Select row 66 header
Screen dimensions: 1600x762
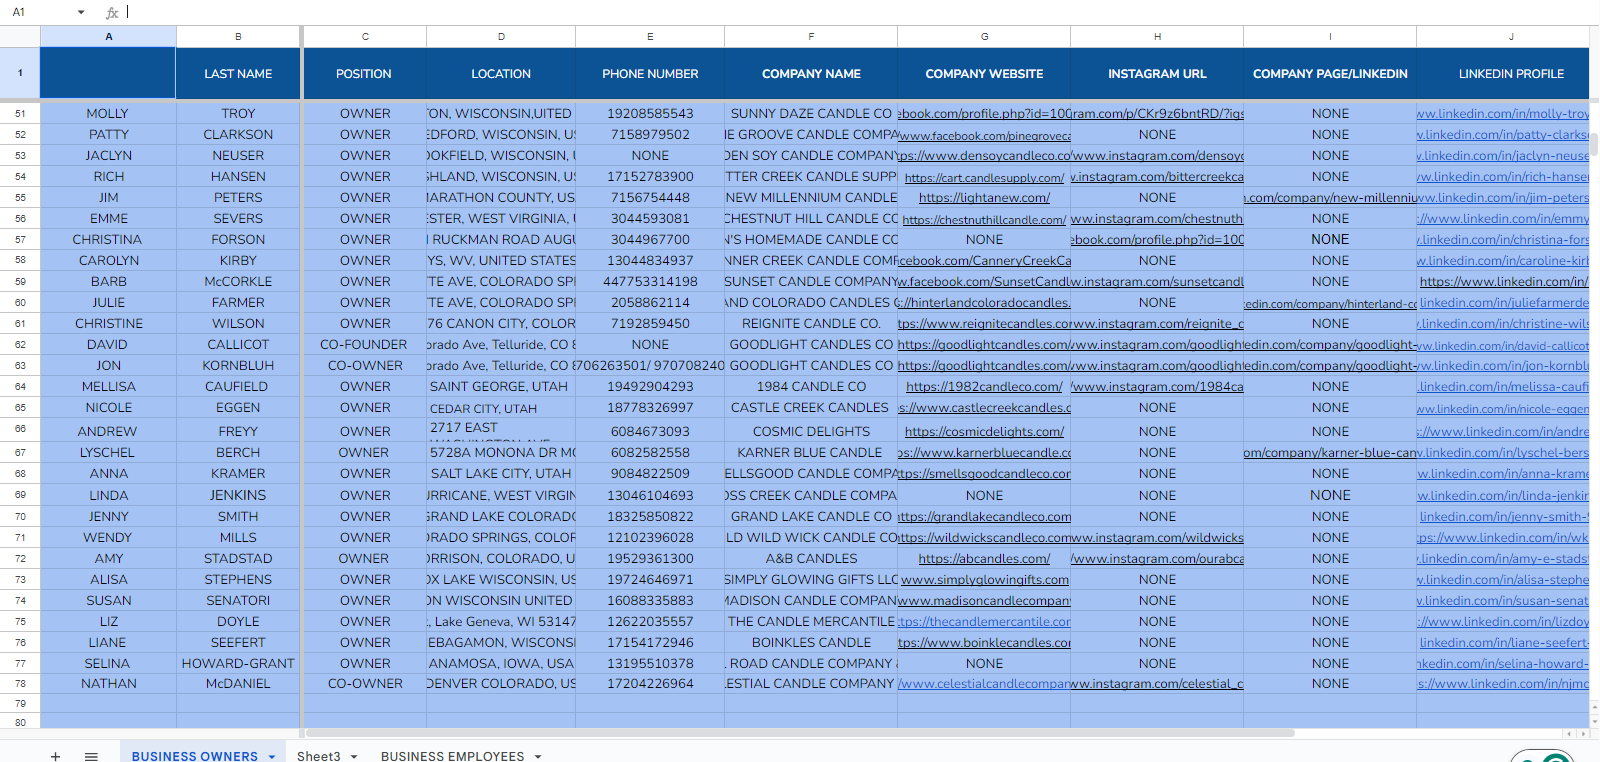(20, 430)
